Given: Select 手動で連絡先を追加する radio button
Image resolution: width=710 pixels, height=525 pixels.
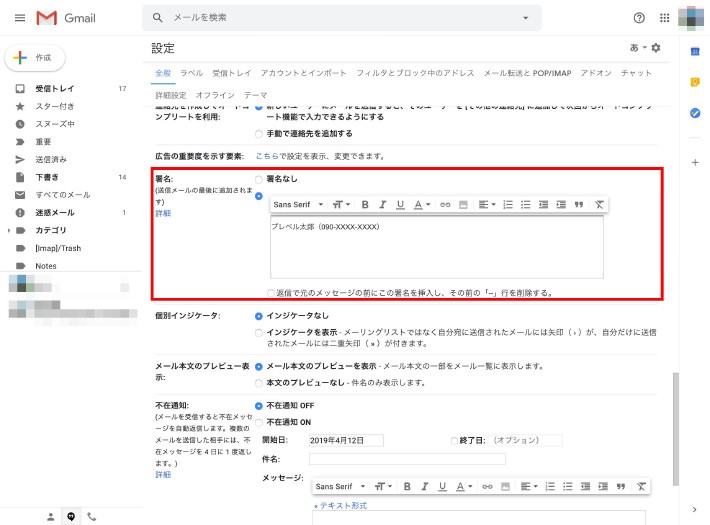Looking at the screenshot, I should coord(259,134).
